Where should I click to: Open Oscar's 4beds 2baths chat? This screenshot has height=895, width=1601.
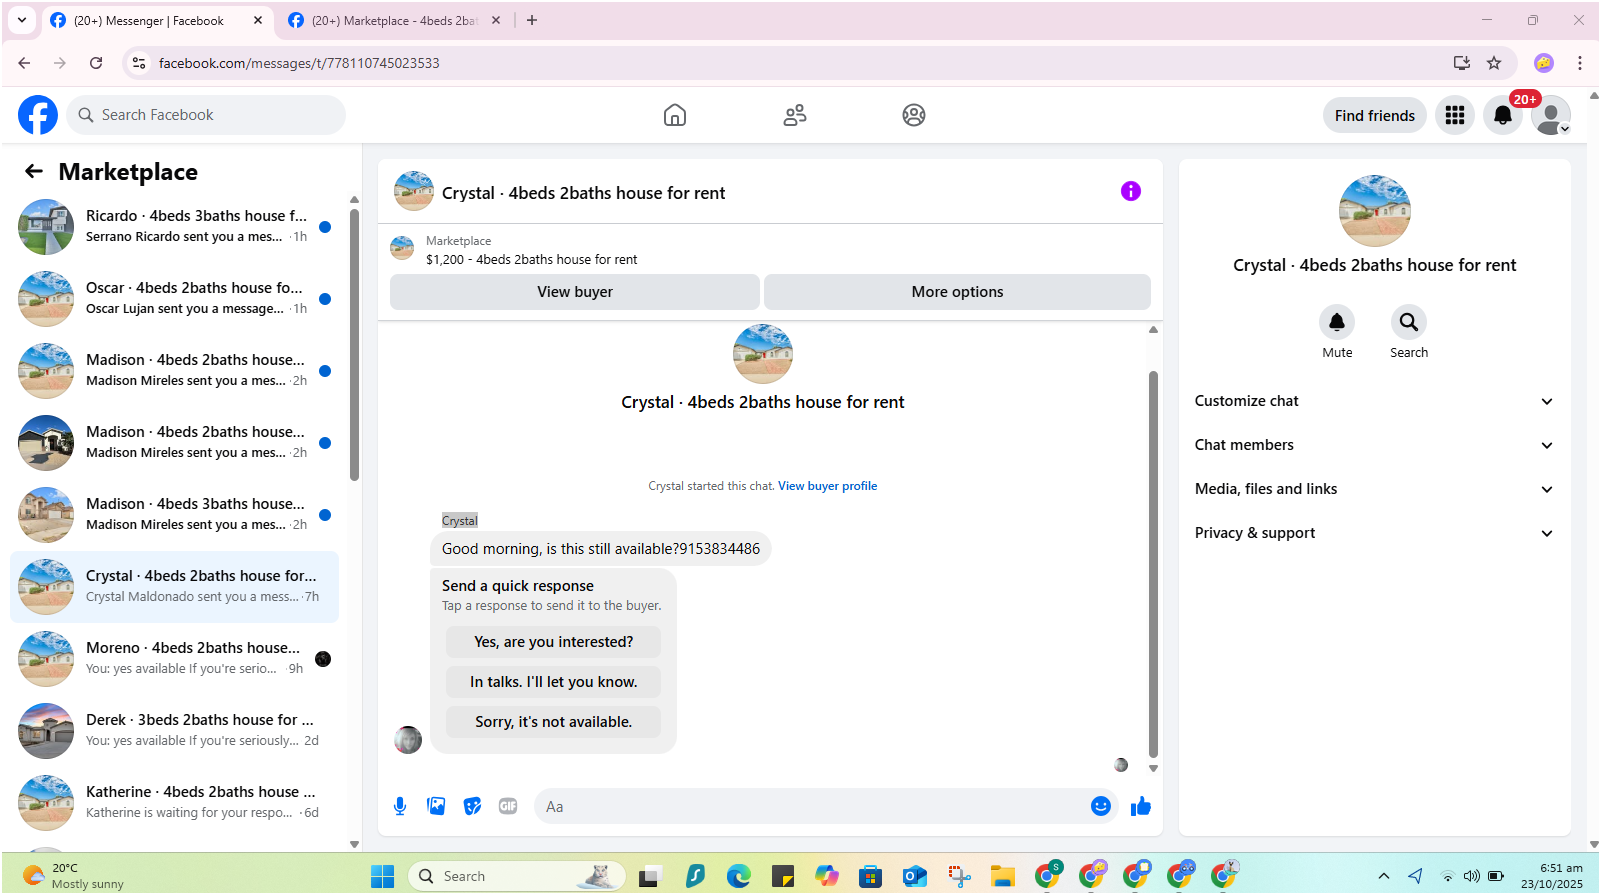pyautogui.click(x=175, y=299)
